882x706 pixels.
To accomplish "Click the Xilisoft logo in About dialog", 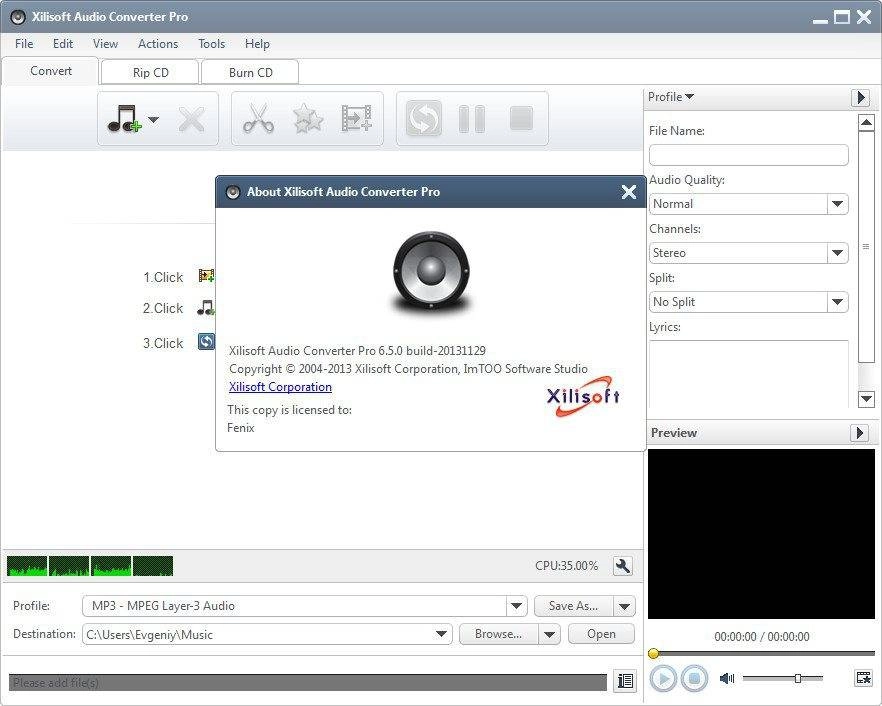I will click(x=583, y=397).
